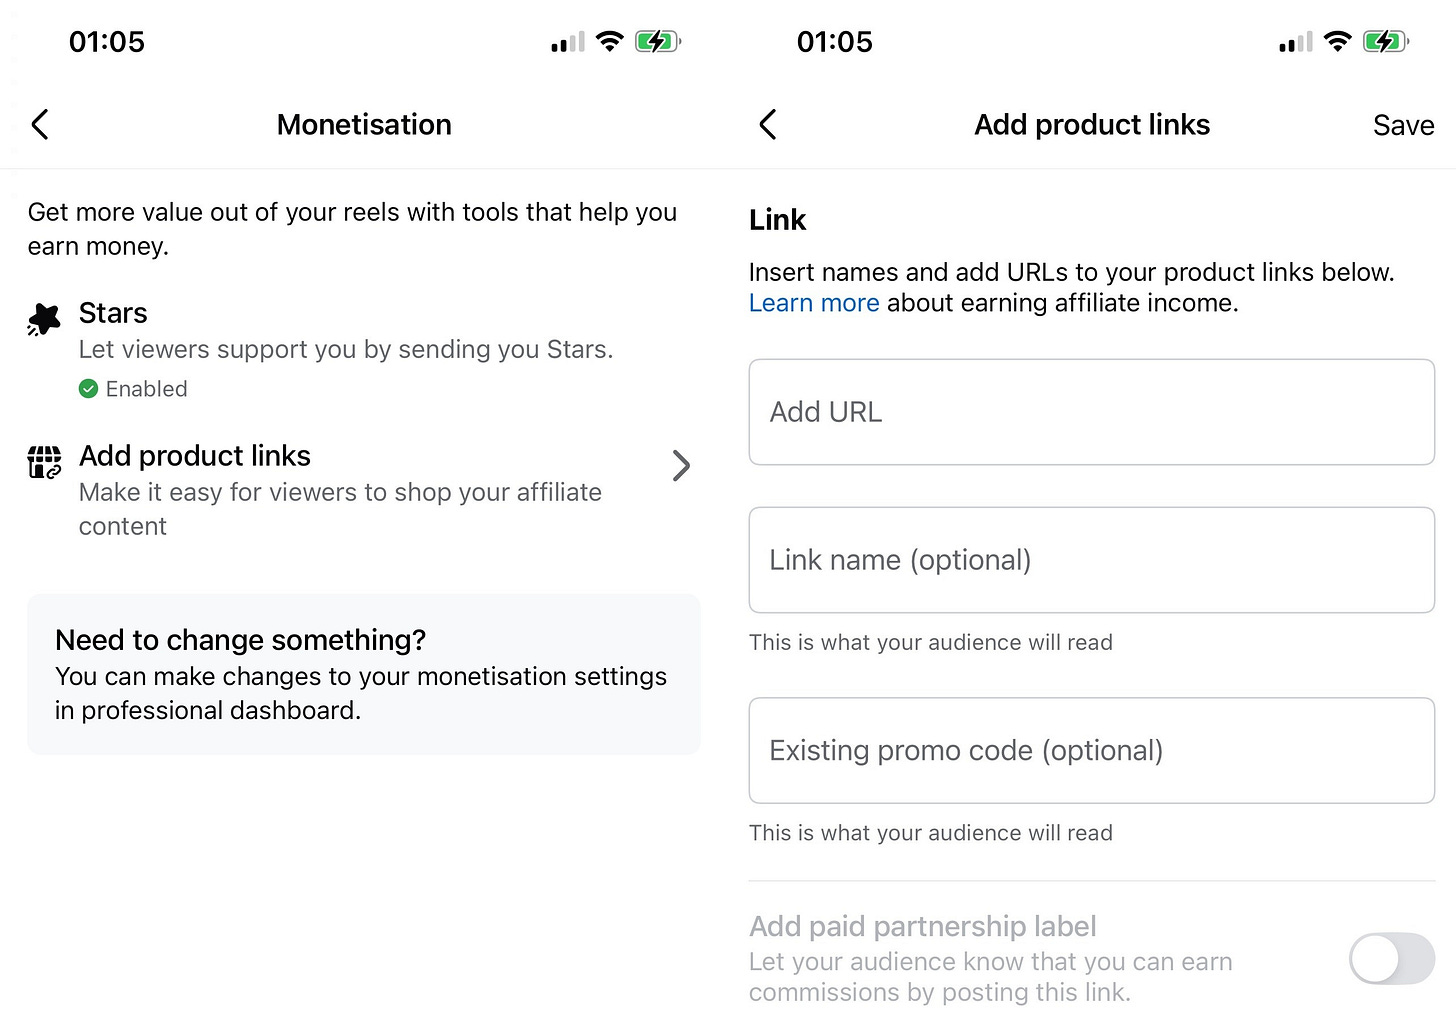Tap the left screen signal bars icon
This screenshot has width=1456, height=1031.
(x=568, y=43)
